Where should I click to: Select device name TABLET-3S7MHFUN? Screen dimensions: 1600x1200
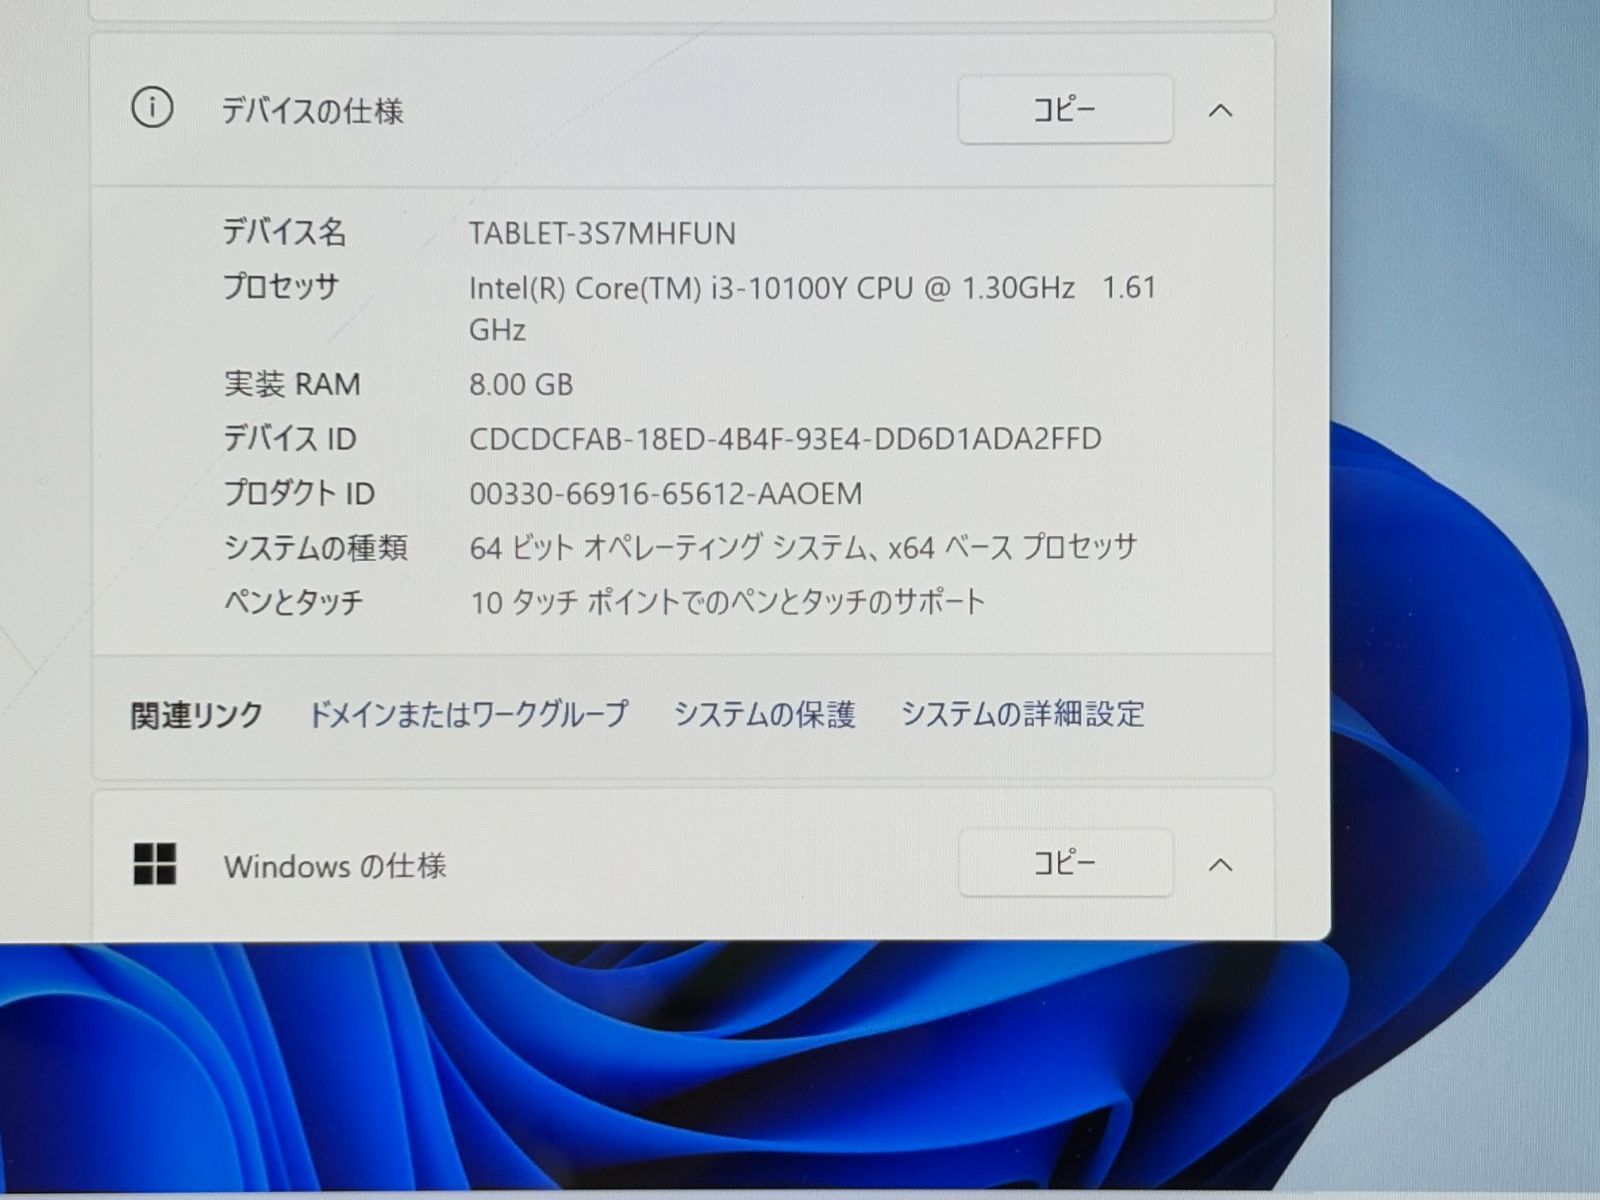602,234
